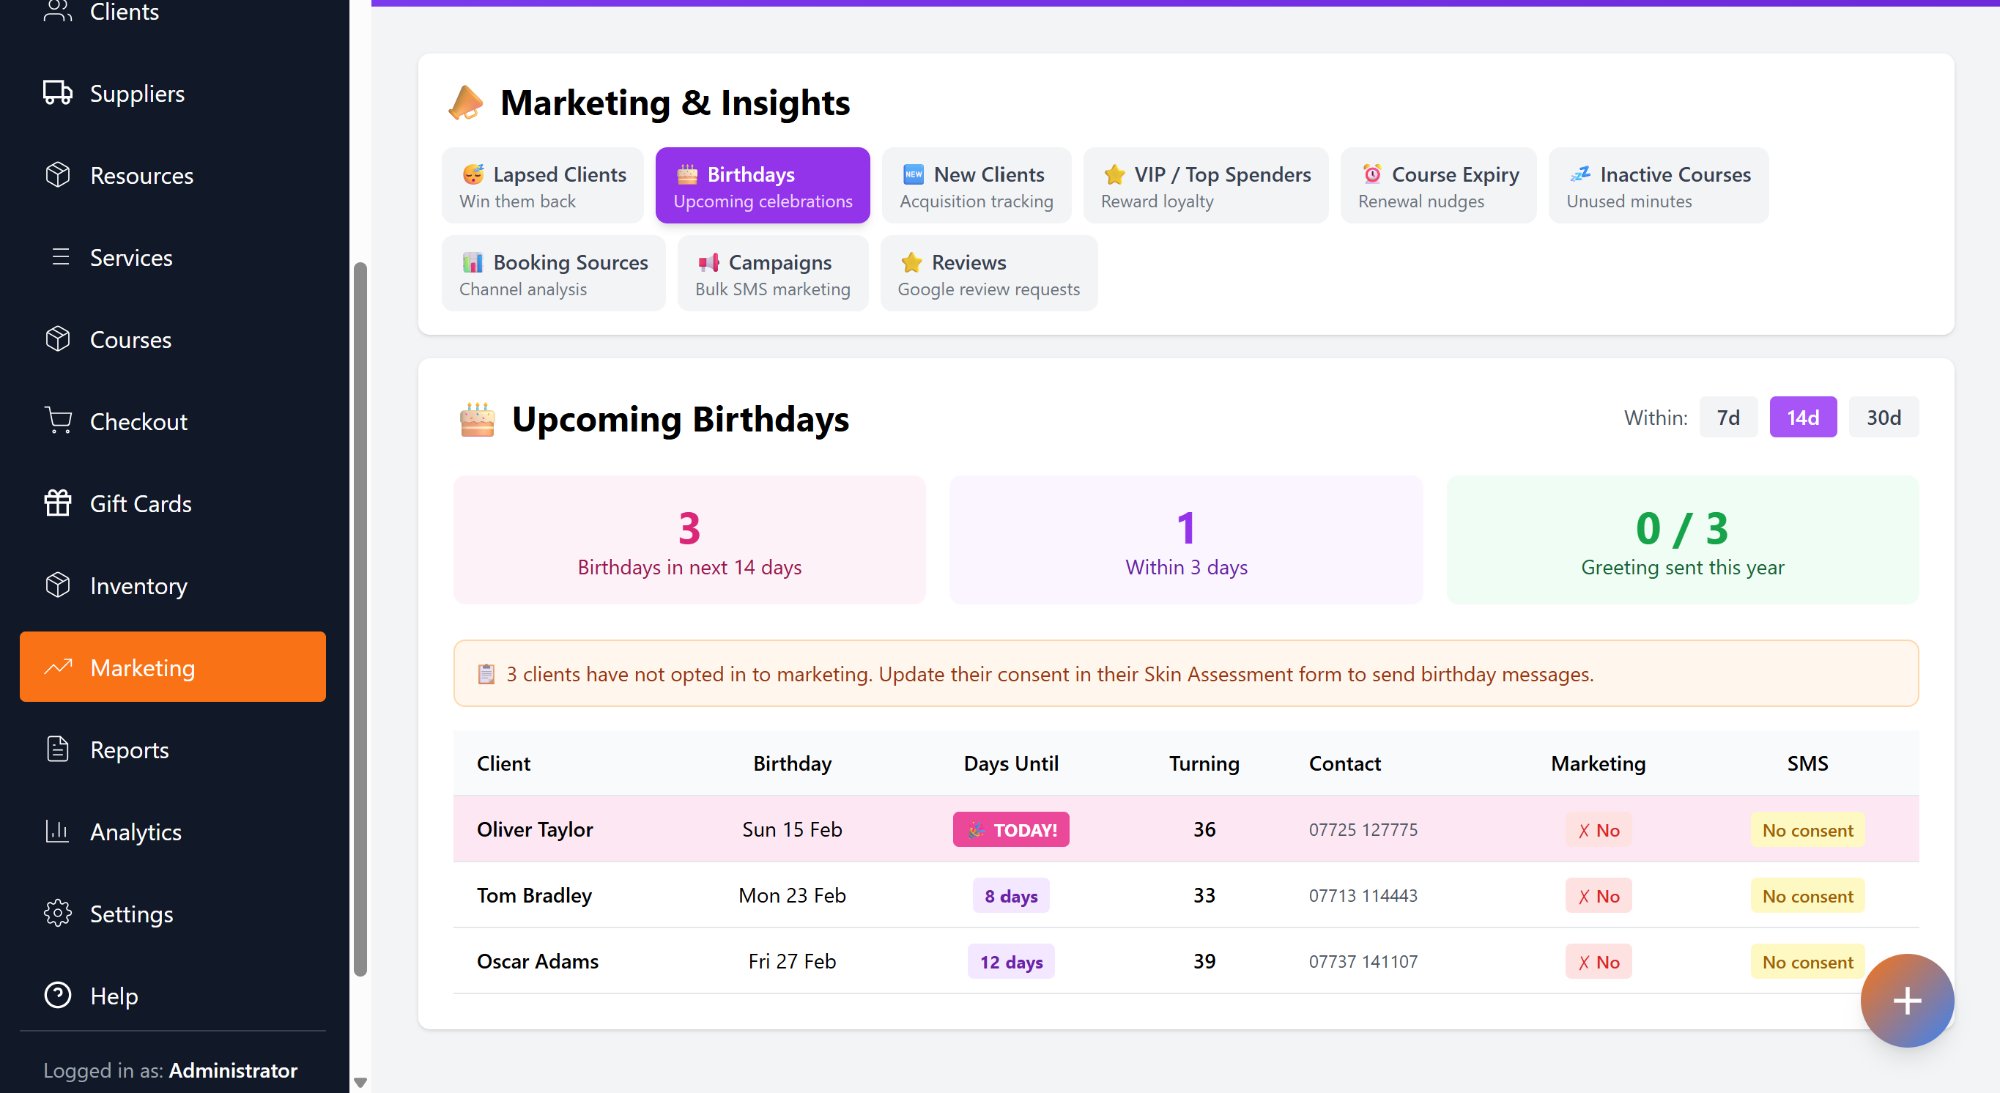Switch the range filter to 30d
The image size is (2000, 1093).
click(1883, 417)
